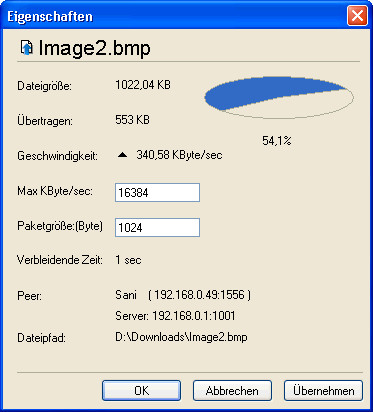Click the Eigenschaften title bar text
This screenshot has width=373, height=412.
50,16
